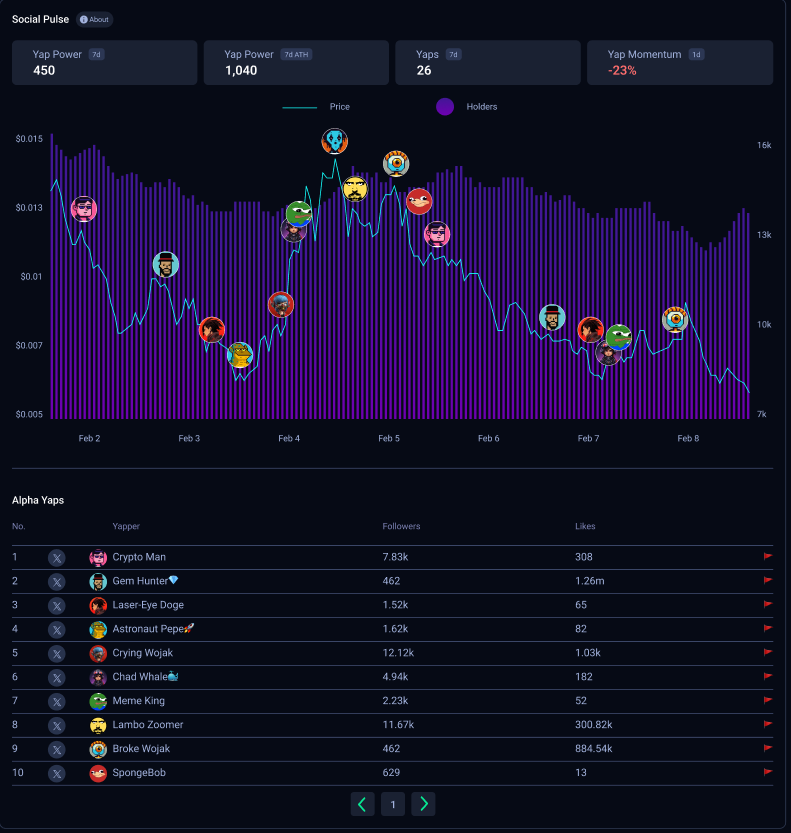
Task: Click the About info badge
Action: (94, 19)
